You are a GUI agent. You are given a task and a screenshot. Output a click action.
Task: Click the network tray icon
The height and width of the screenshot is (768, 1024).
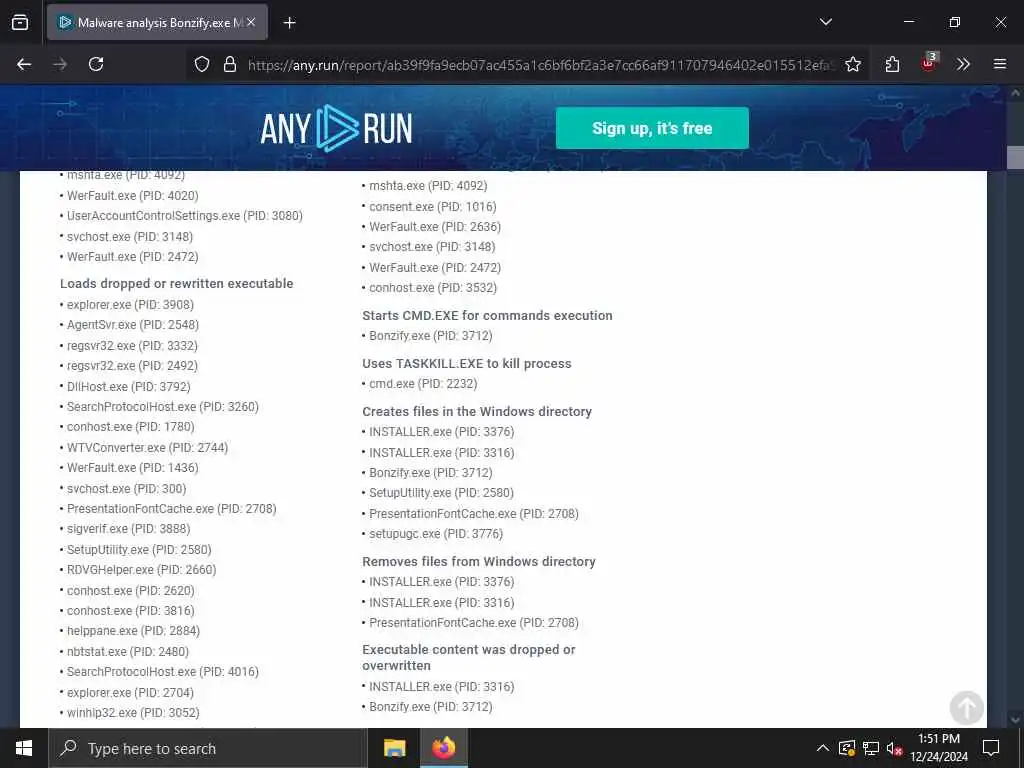click(x=871, y=748)
